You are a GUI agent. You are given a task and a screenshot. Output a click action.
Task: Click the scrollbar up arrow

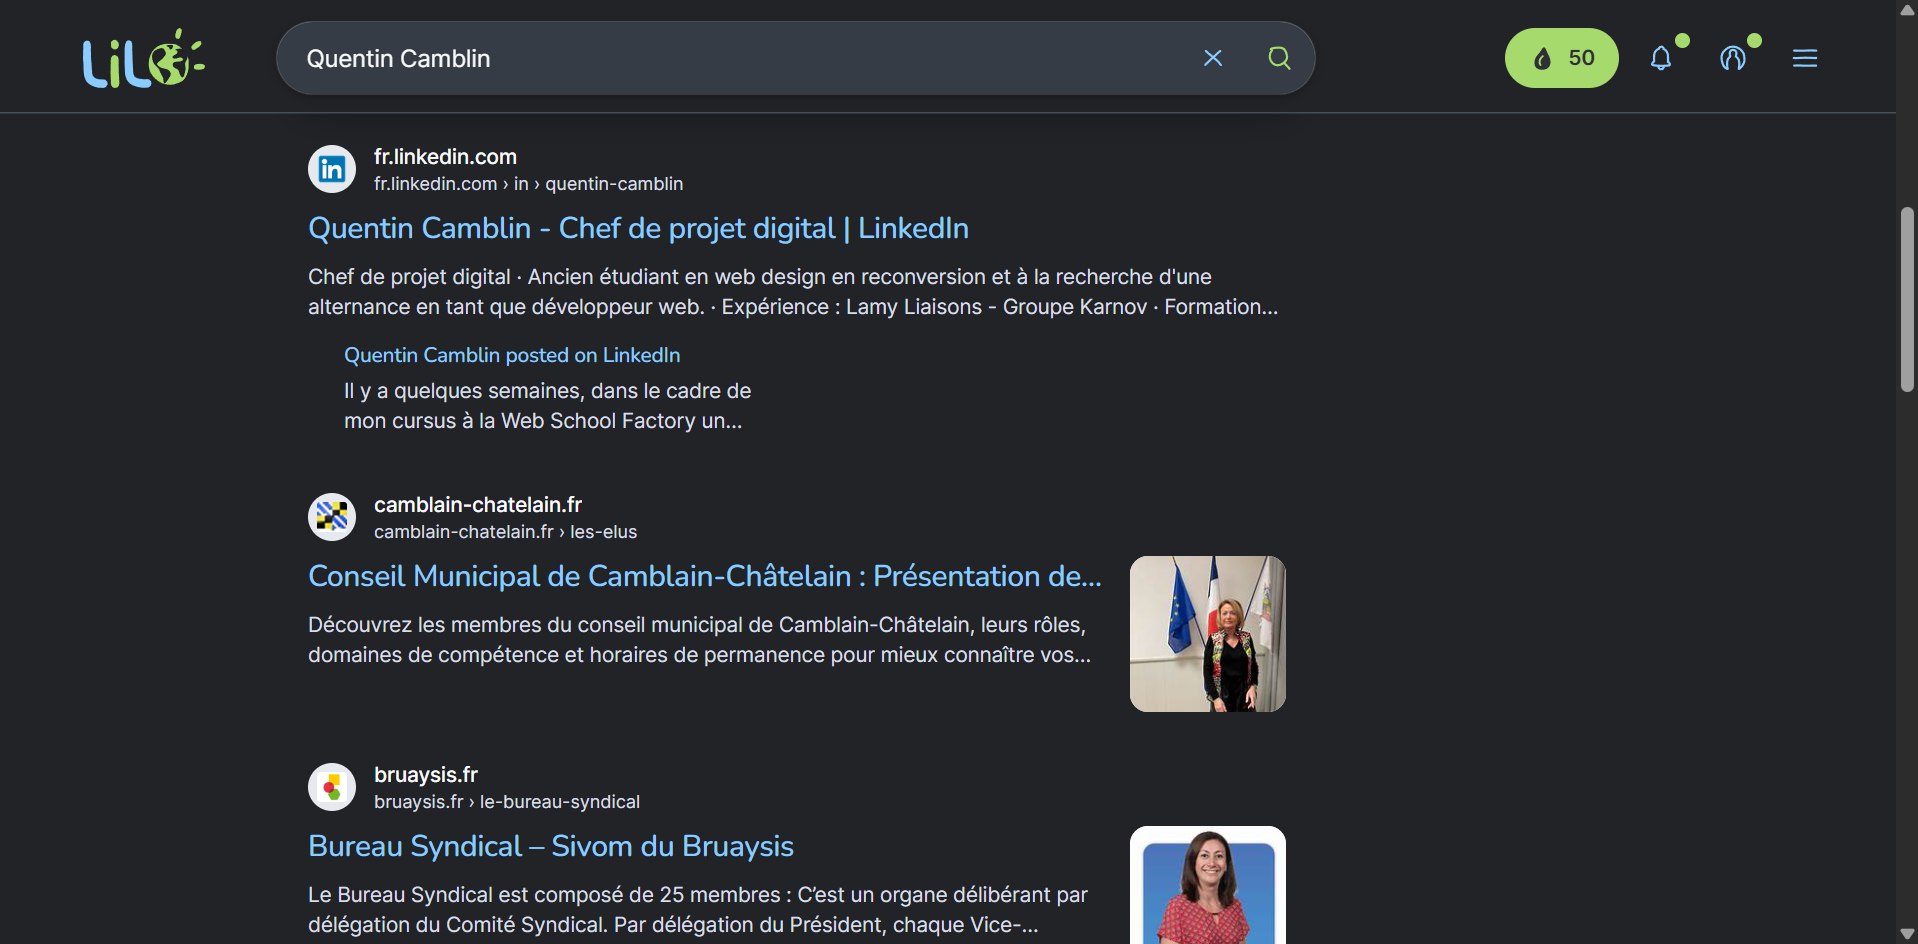[x=1907, y=10]
